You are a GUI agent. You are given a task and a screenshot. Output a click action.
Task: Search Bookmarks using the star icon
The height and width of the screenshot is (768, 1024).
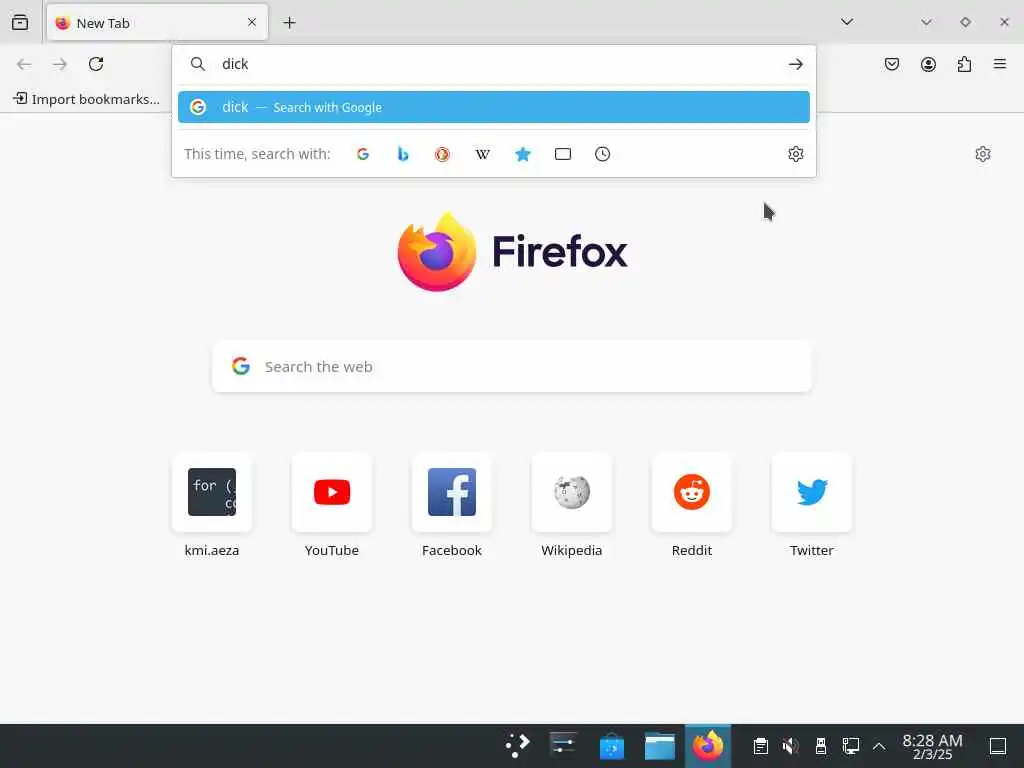pos(522,154)
